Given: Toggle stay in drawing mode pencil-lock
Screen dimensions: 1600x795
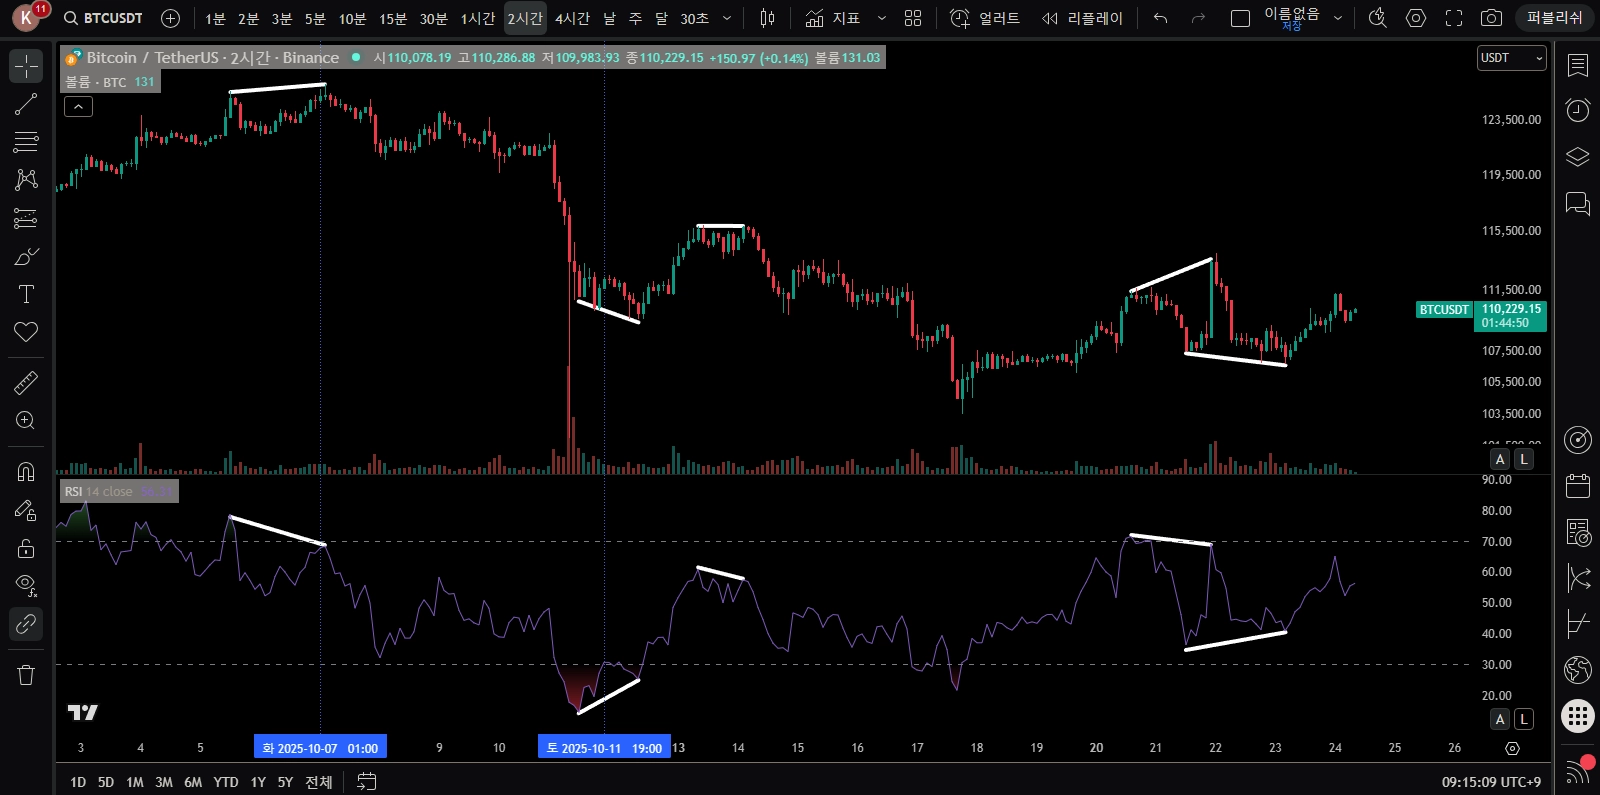Looking at the screenshot, I should tap(26, 510).
